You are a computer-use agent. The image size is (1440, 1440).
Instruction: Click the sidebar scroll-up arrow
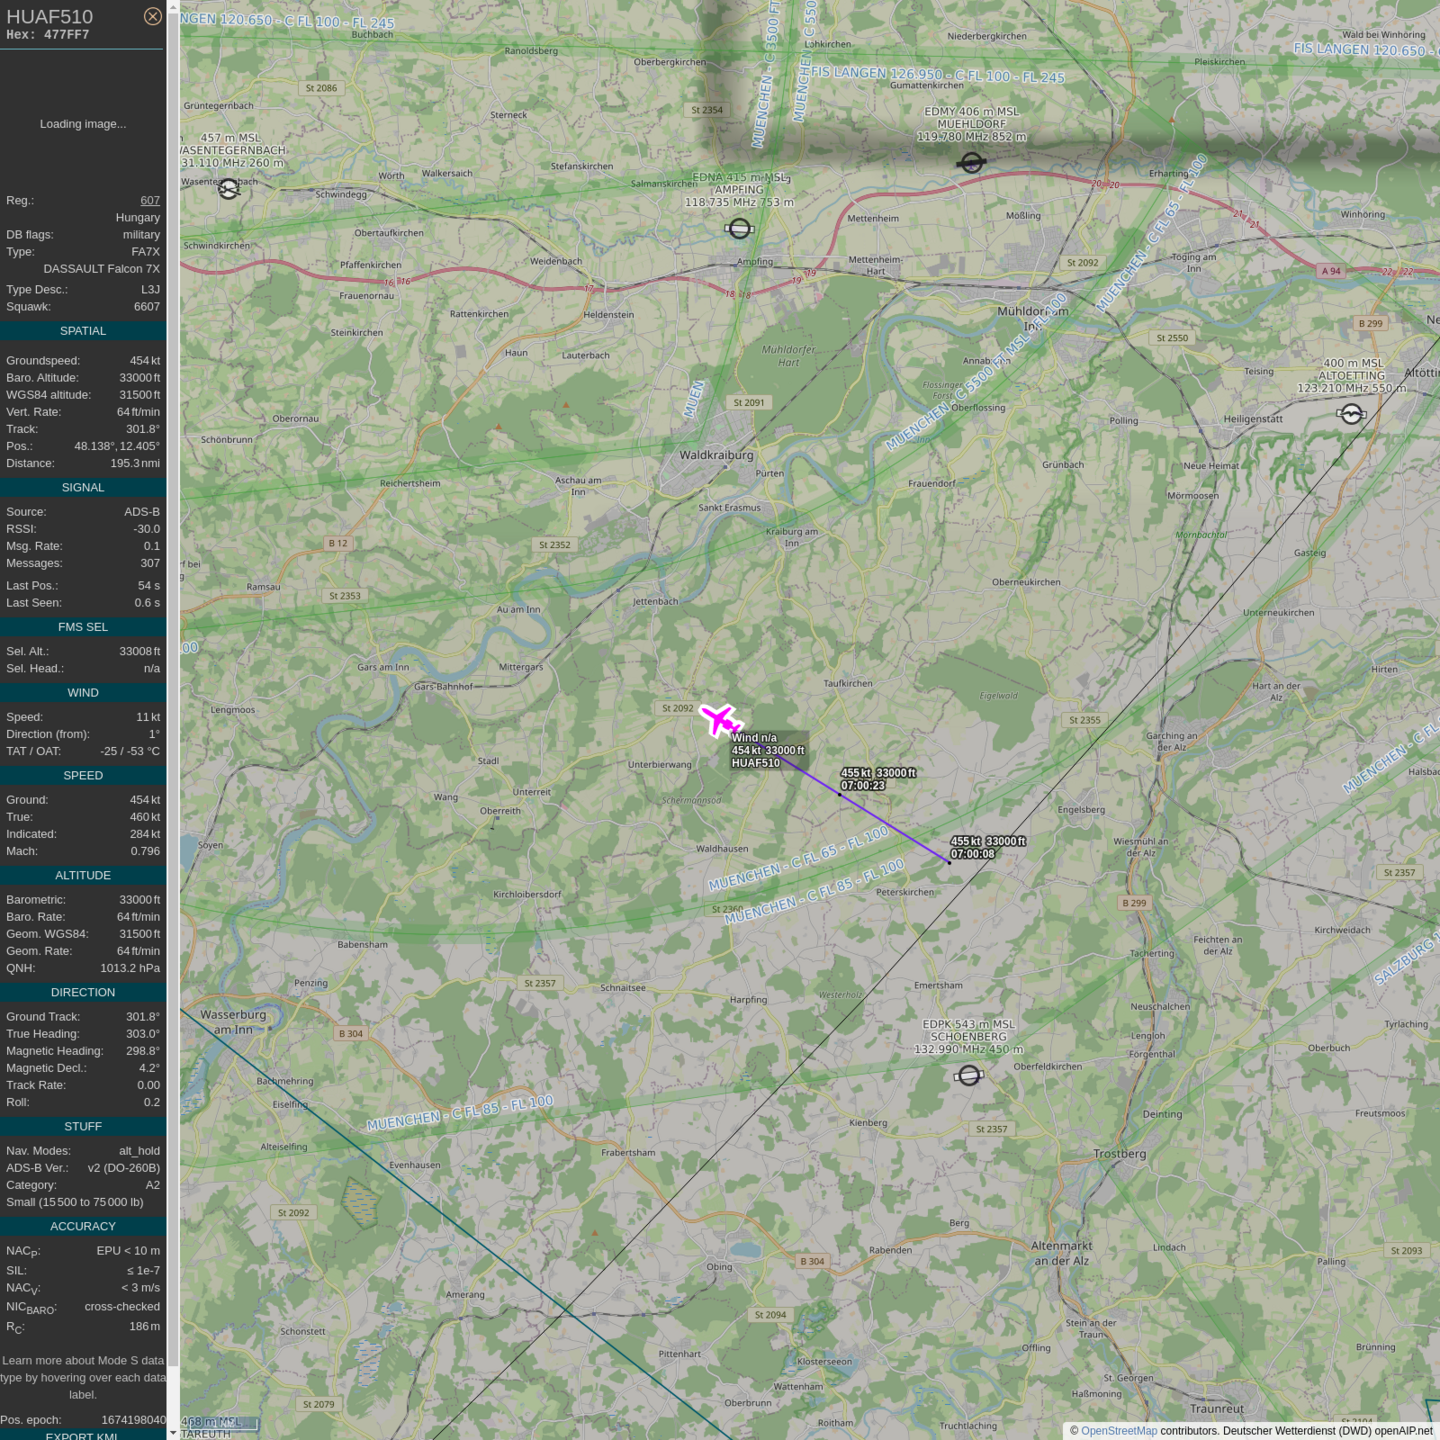pyautogui.click(x=173, y=7)
